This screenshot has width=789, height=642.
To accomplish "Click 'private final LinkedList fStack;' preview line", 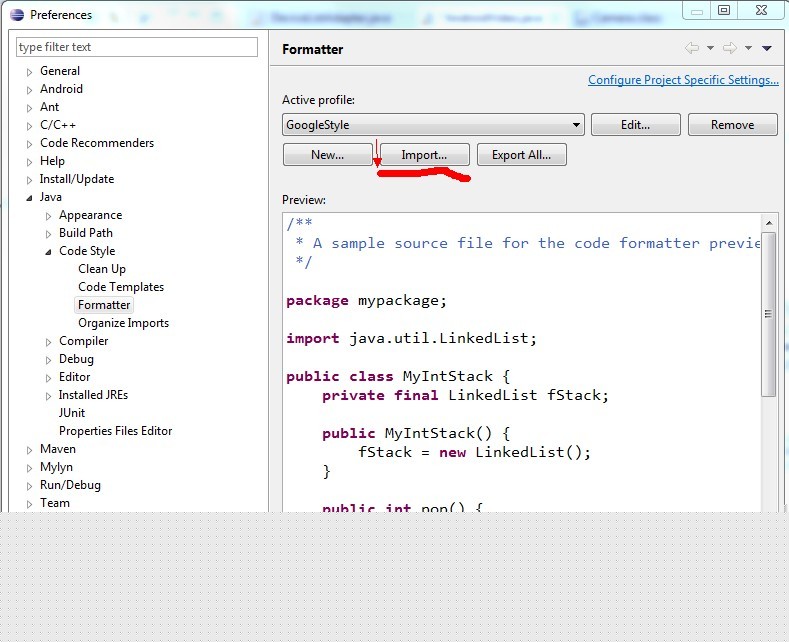I will tap(465, 395).
